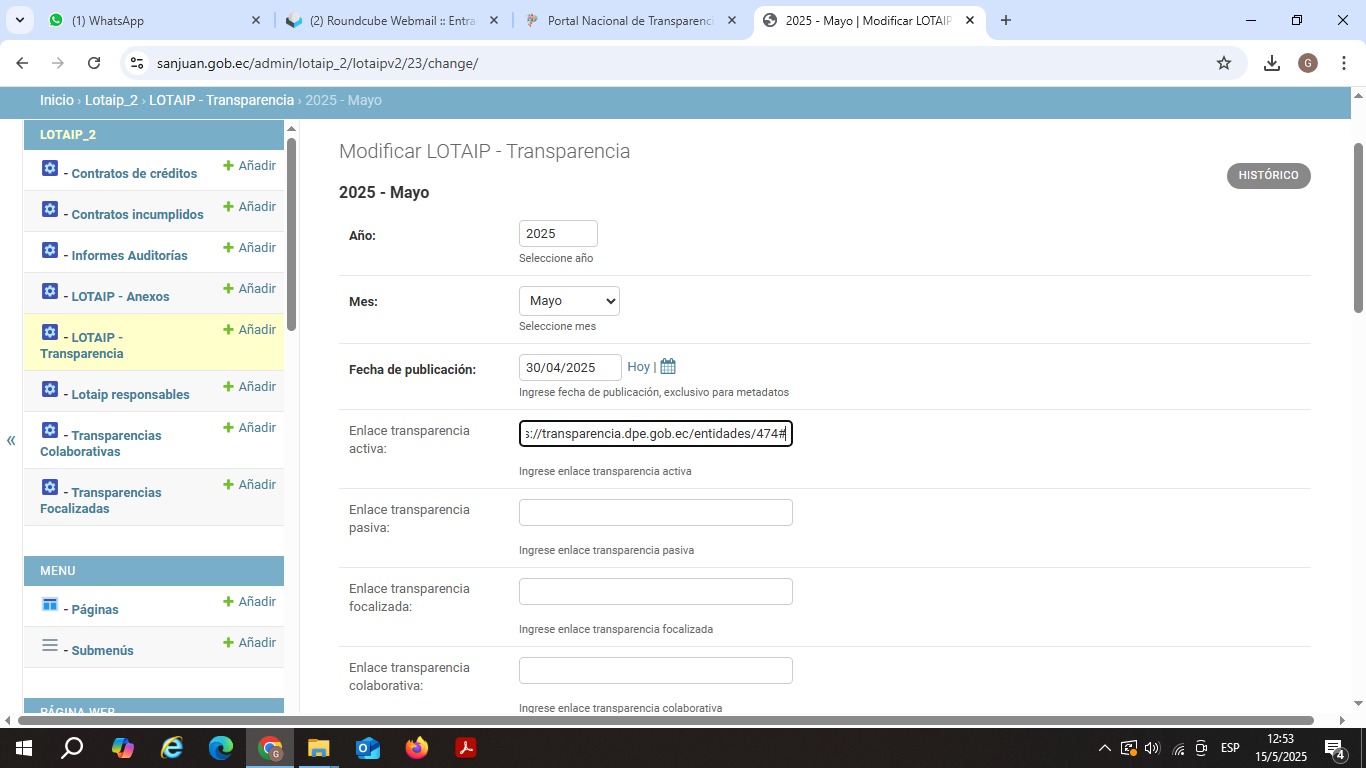Click the Enlace transparencia pasiva field
This screenshot has height=768, width=1366.
[655, 512]
